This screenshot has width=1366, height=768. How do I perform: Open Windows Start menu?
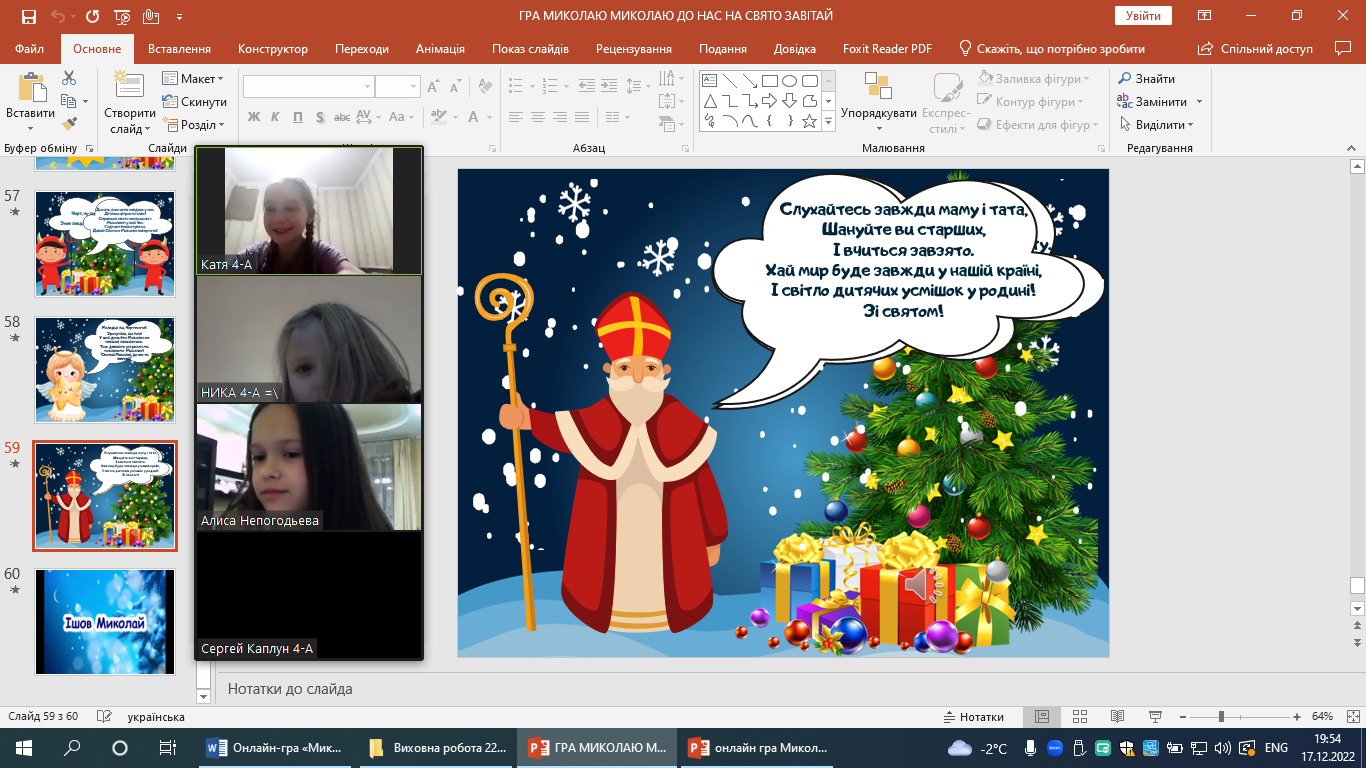click(23, 747)
